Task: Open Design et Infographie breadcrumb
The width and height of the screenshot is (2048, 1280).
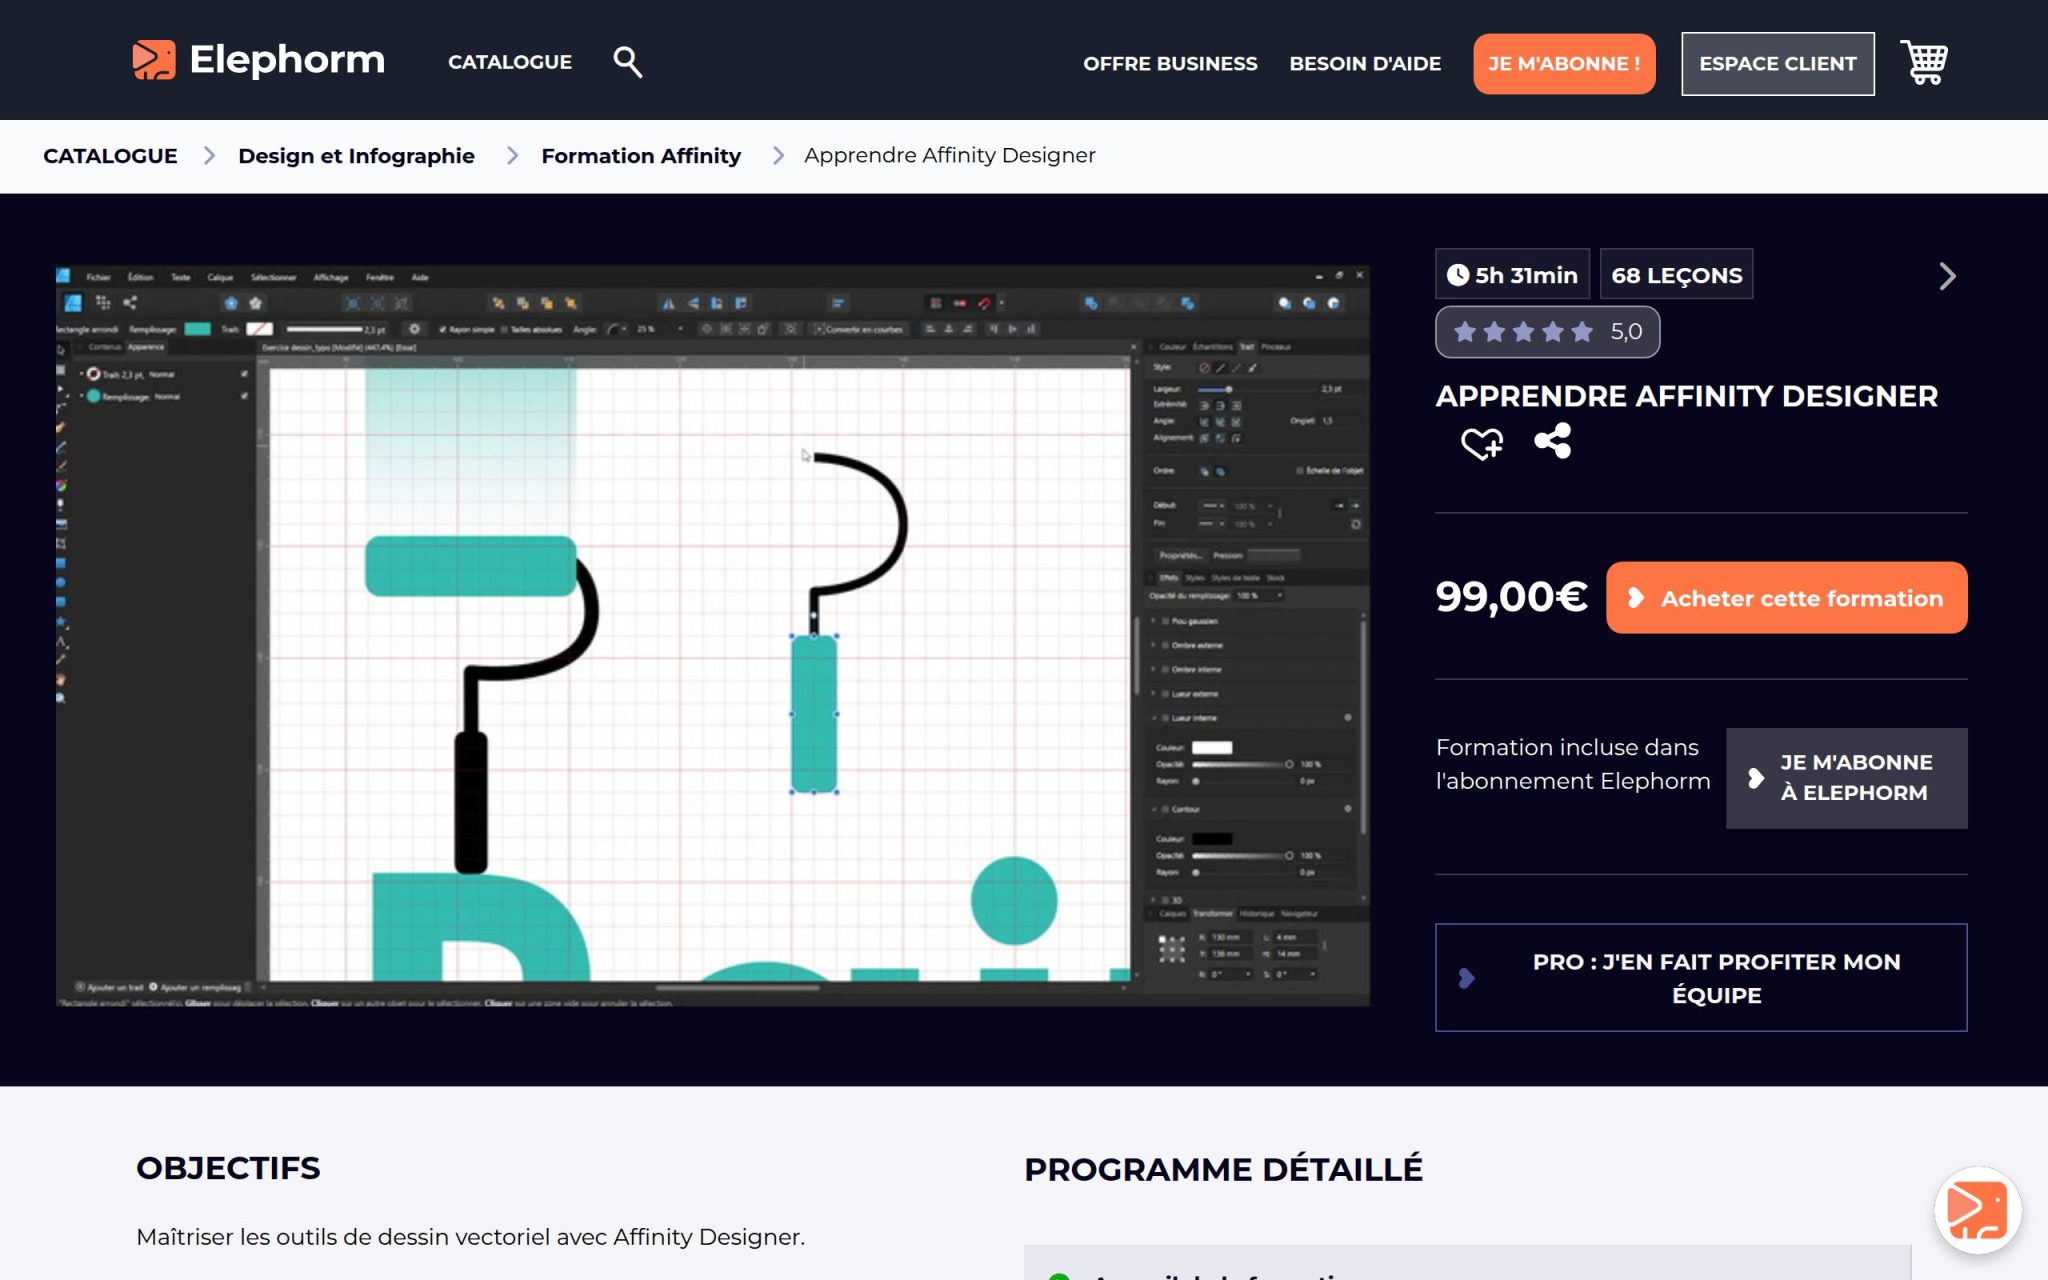Action: (356, 156)
